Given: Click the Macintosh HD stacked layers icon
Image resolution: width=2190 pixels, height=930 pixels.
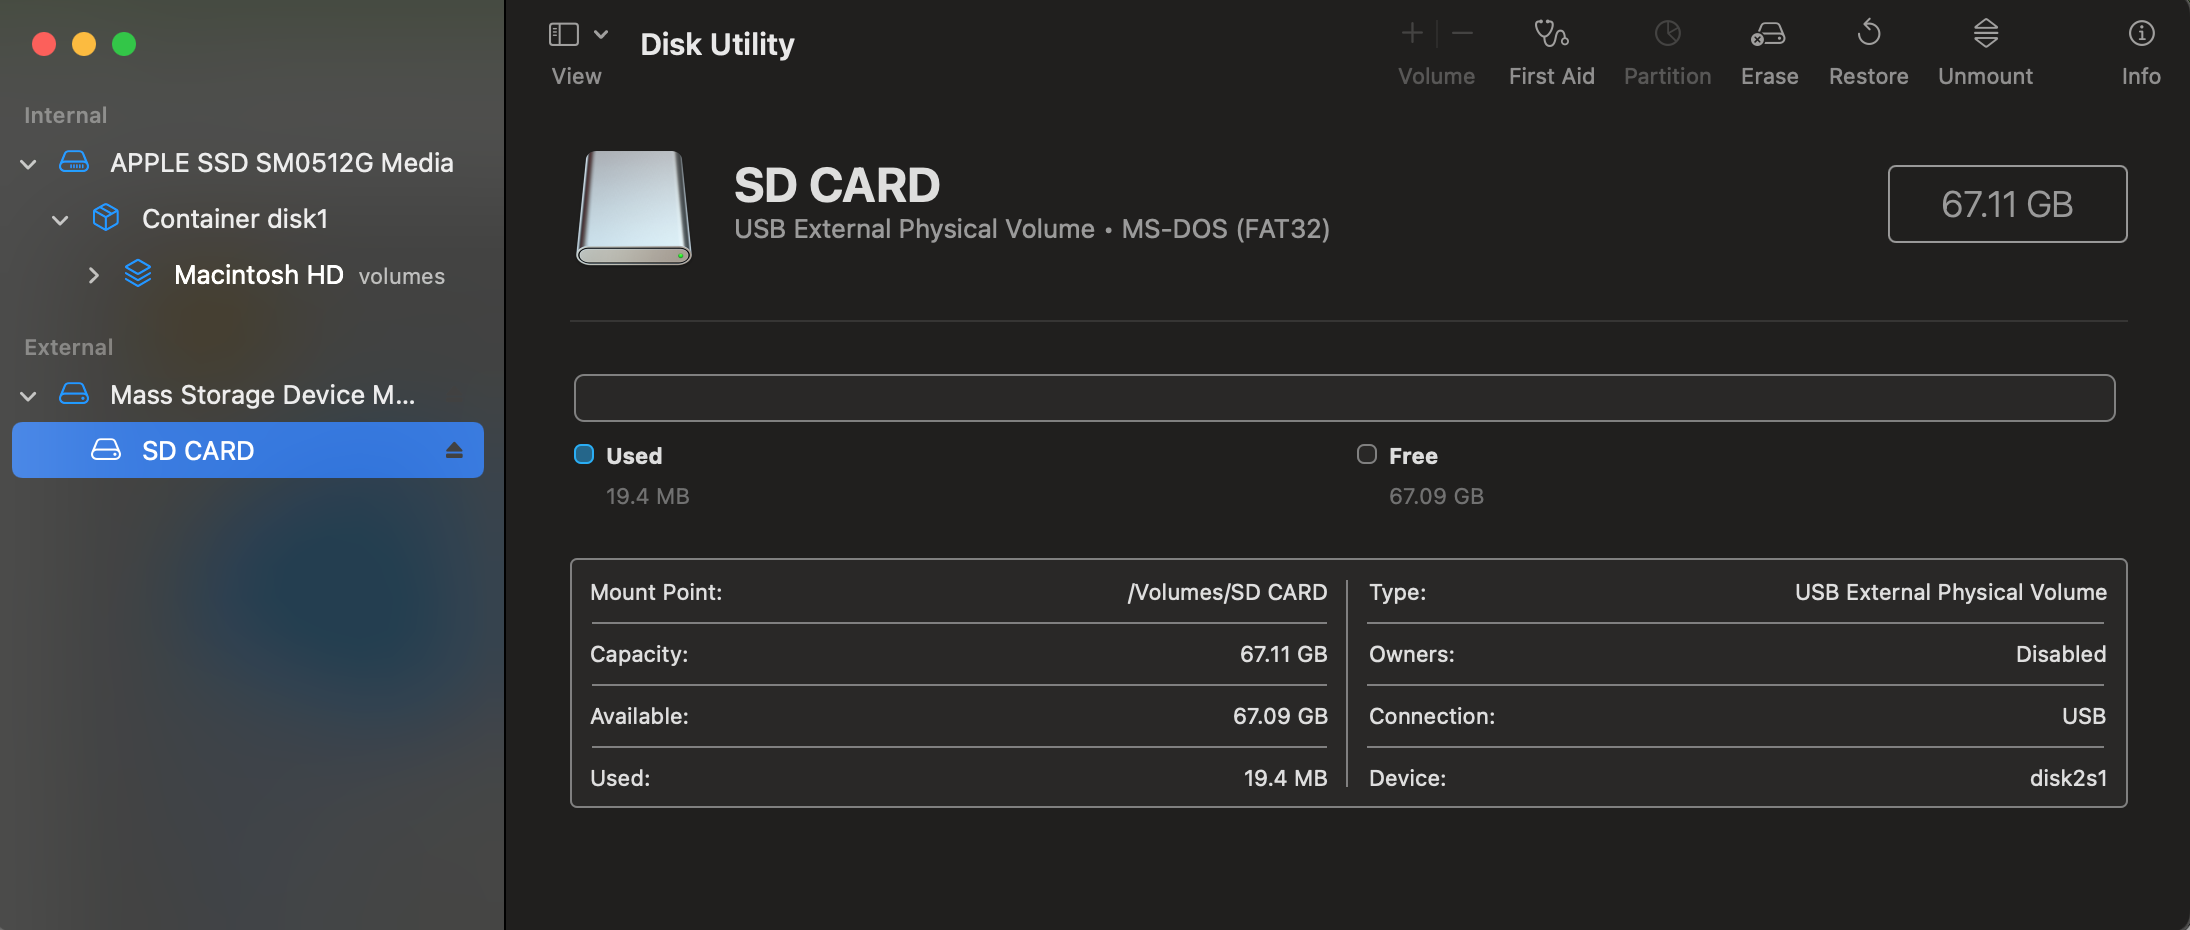Looking at the screenshot, I should pyautogui.click(x=138, y=274).
